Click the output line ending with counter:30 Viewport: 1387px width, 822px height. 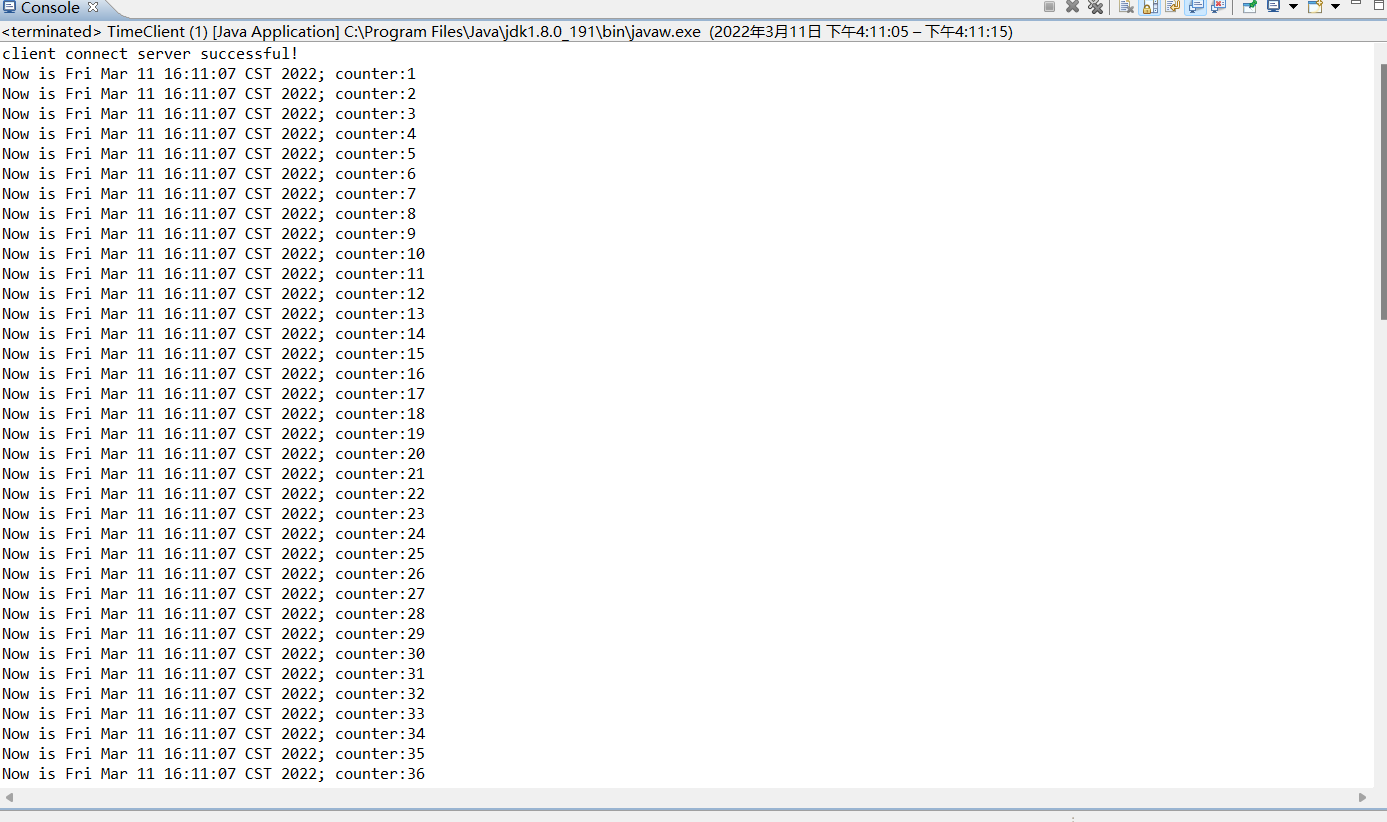tap(213, 654)
